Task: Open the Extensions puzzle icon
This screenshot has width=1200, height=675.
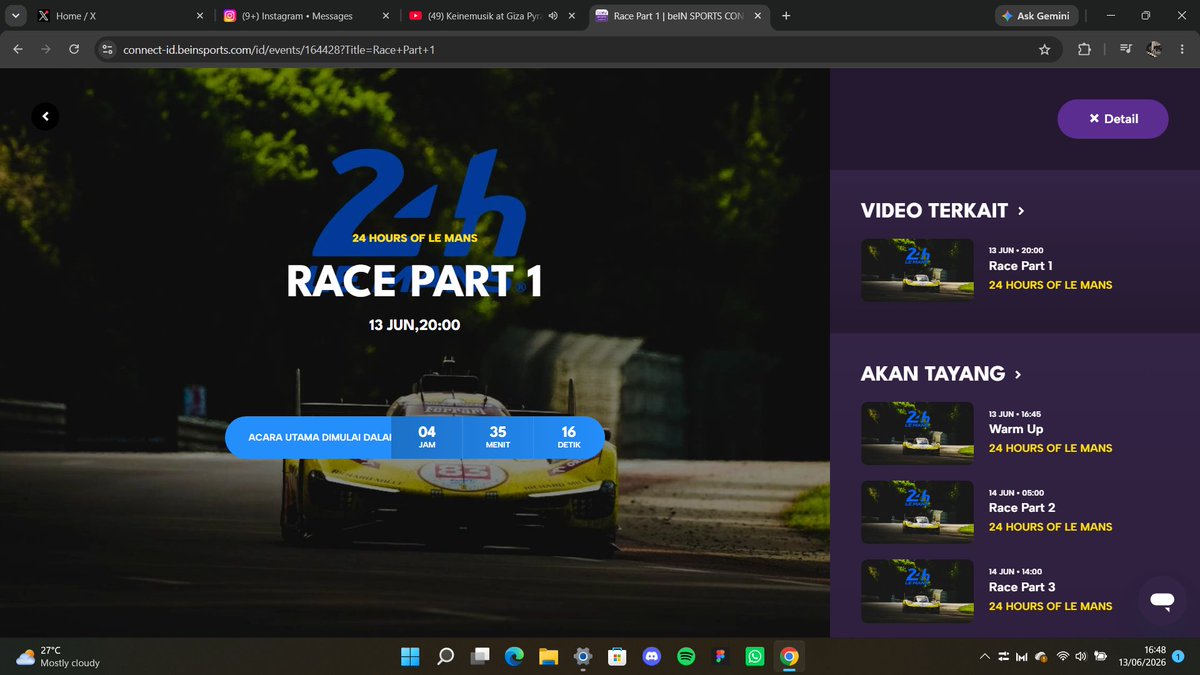Action: click(x=1085, y=49)
